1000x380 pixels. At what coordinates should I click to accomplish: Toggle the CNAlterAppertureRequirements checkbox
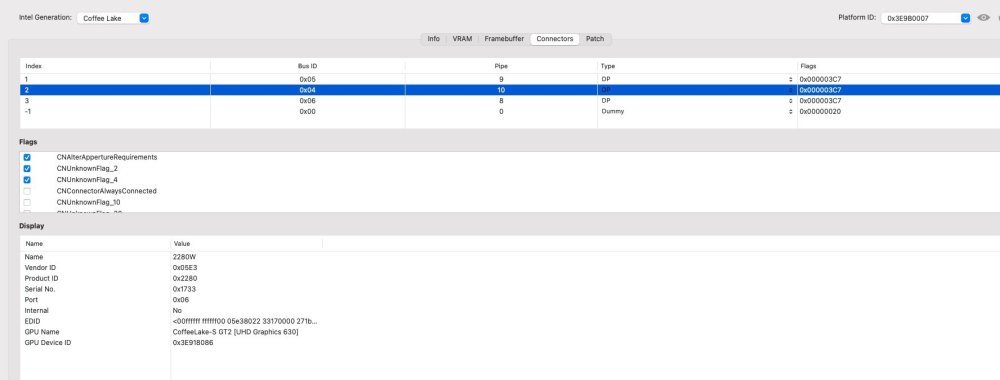(27, 157)
